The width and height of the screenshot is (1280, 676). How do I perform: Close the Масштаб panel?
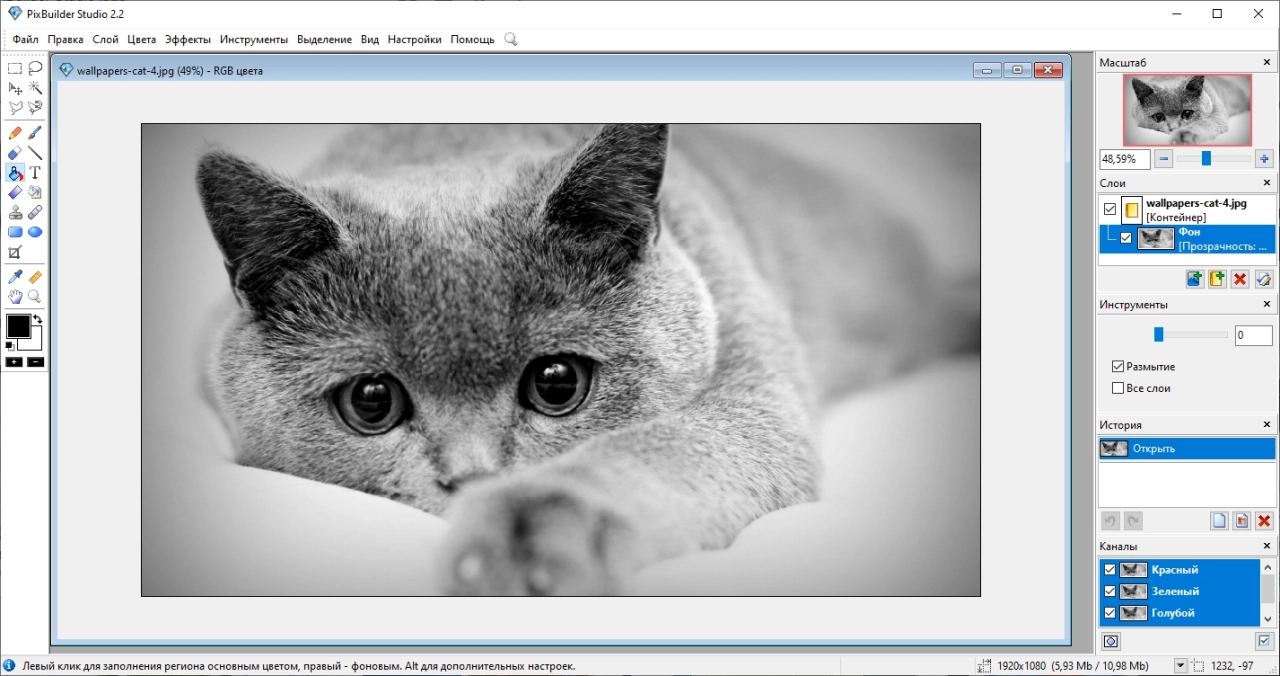click(x=1266, y=62)
